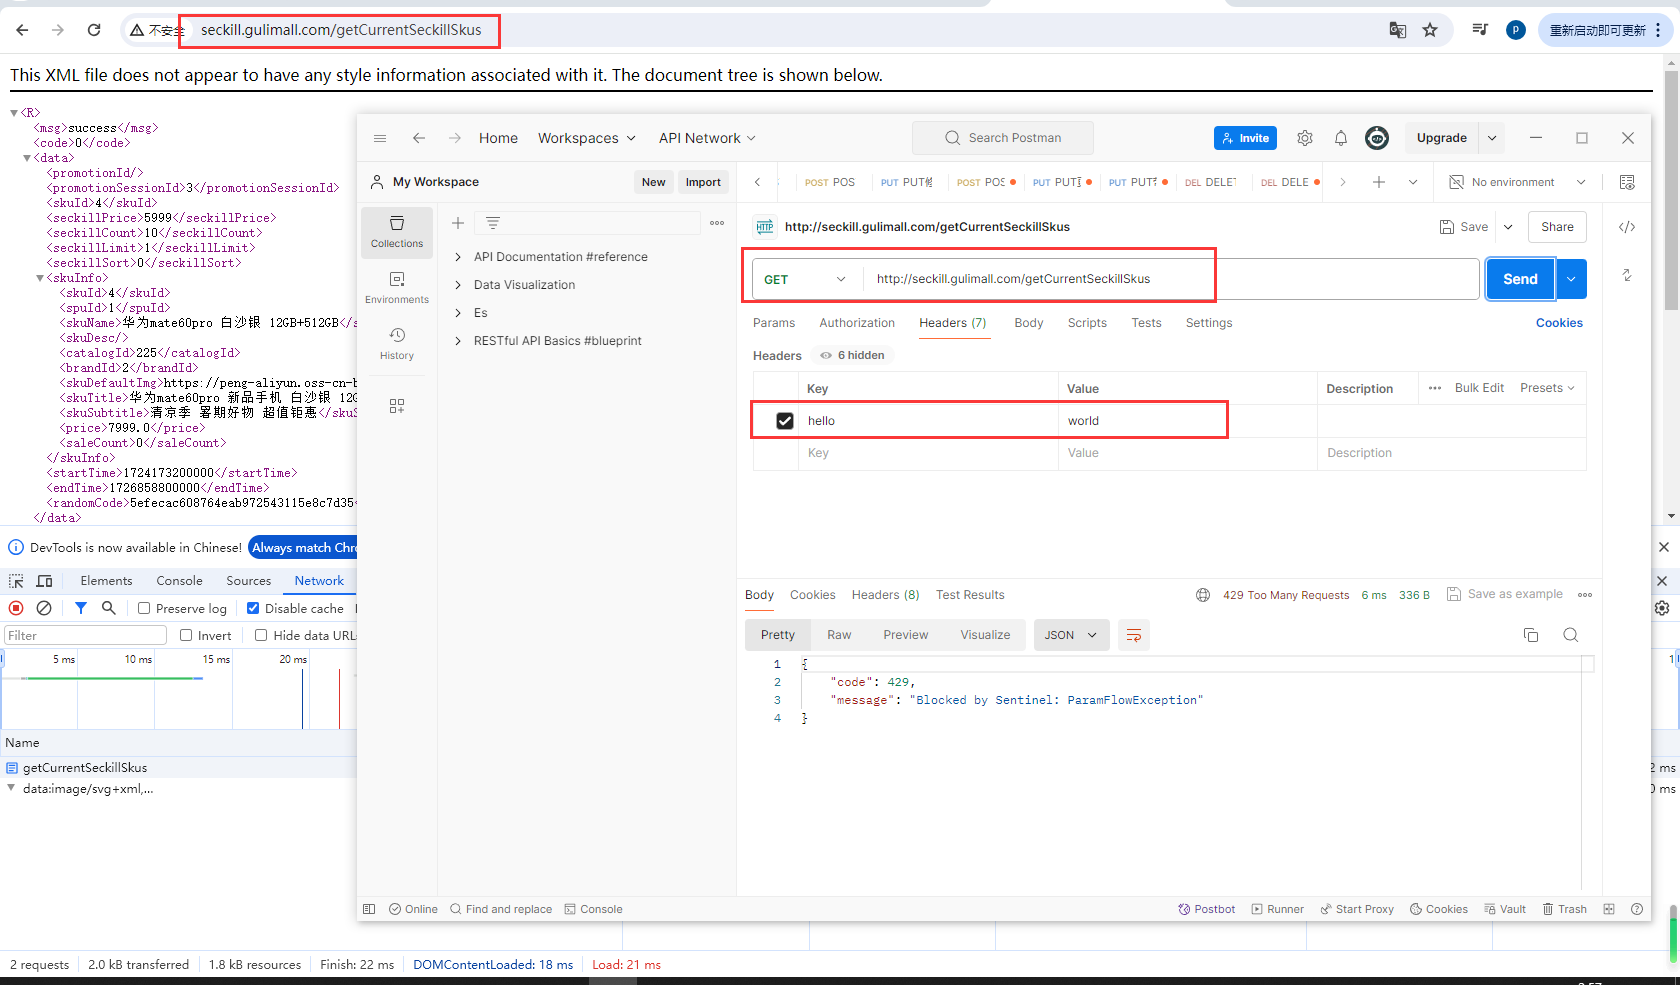1680x985 pixels.
Task: Open the Presets dropdown
Action: click(1547, 388)
